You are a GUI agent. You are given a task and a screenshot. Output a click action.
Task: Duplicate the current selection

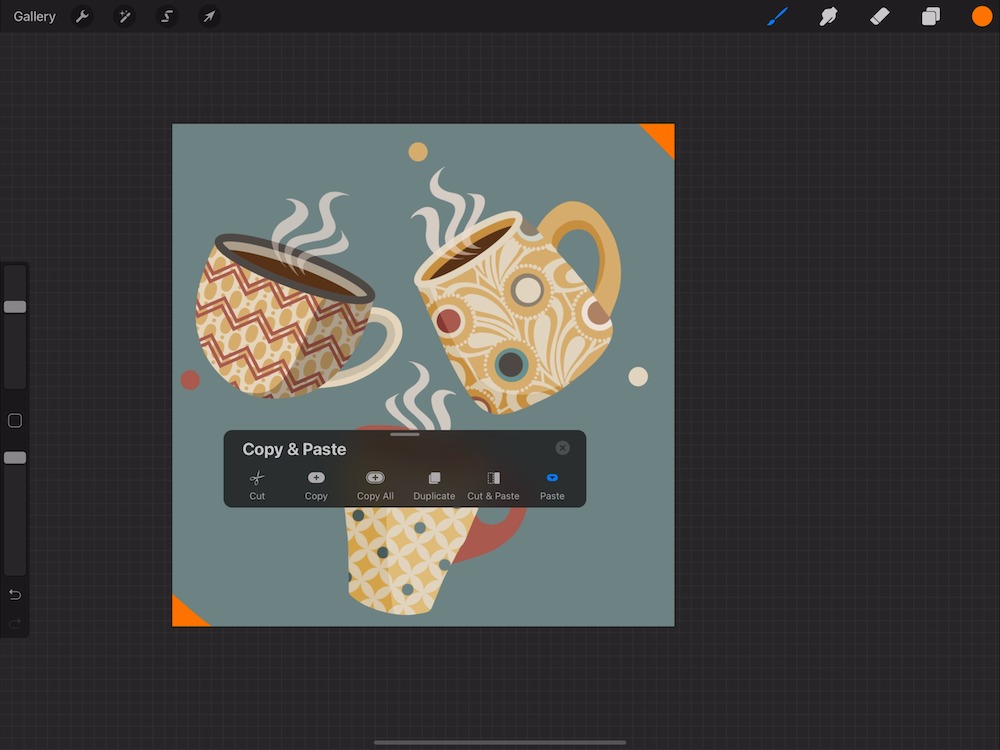pyautogui.click(x=434, y=485)
